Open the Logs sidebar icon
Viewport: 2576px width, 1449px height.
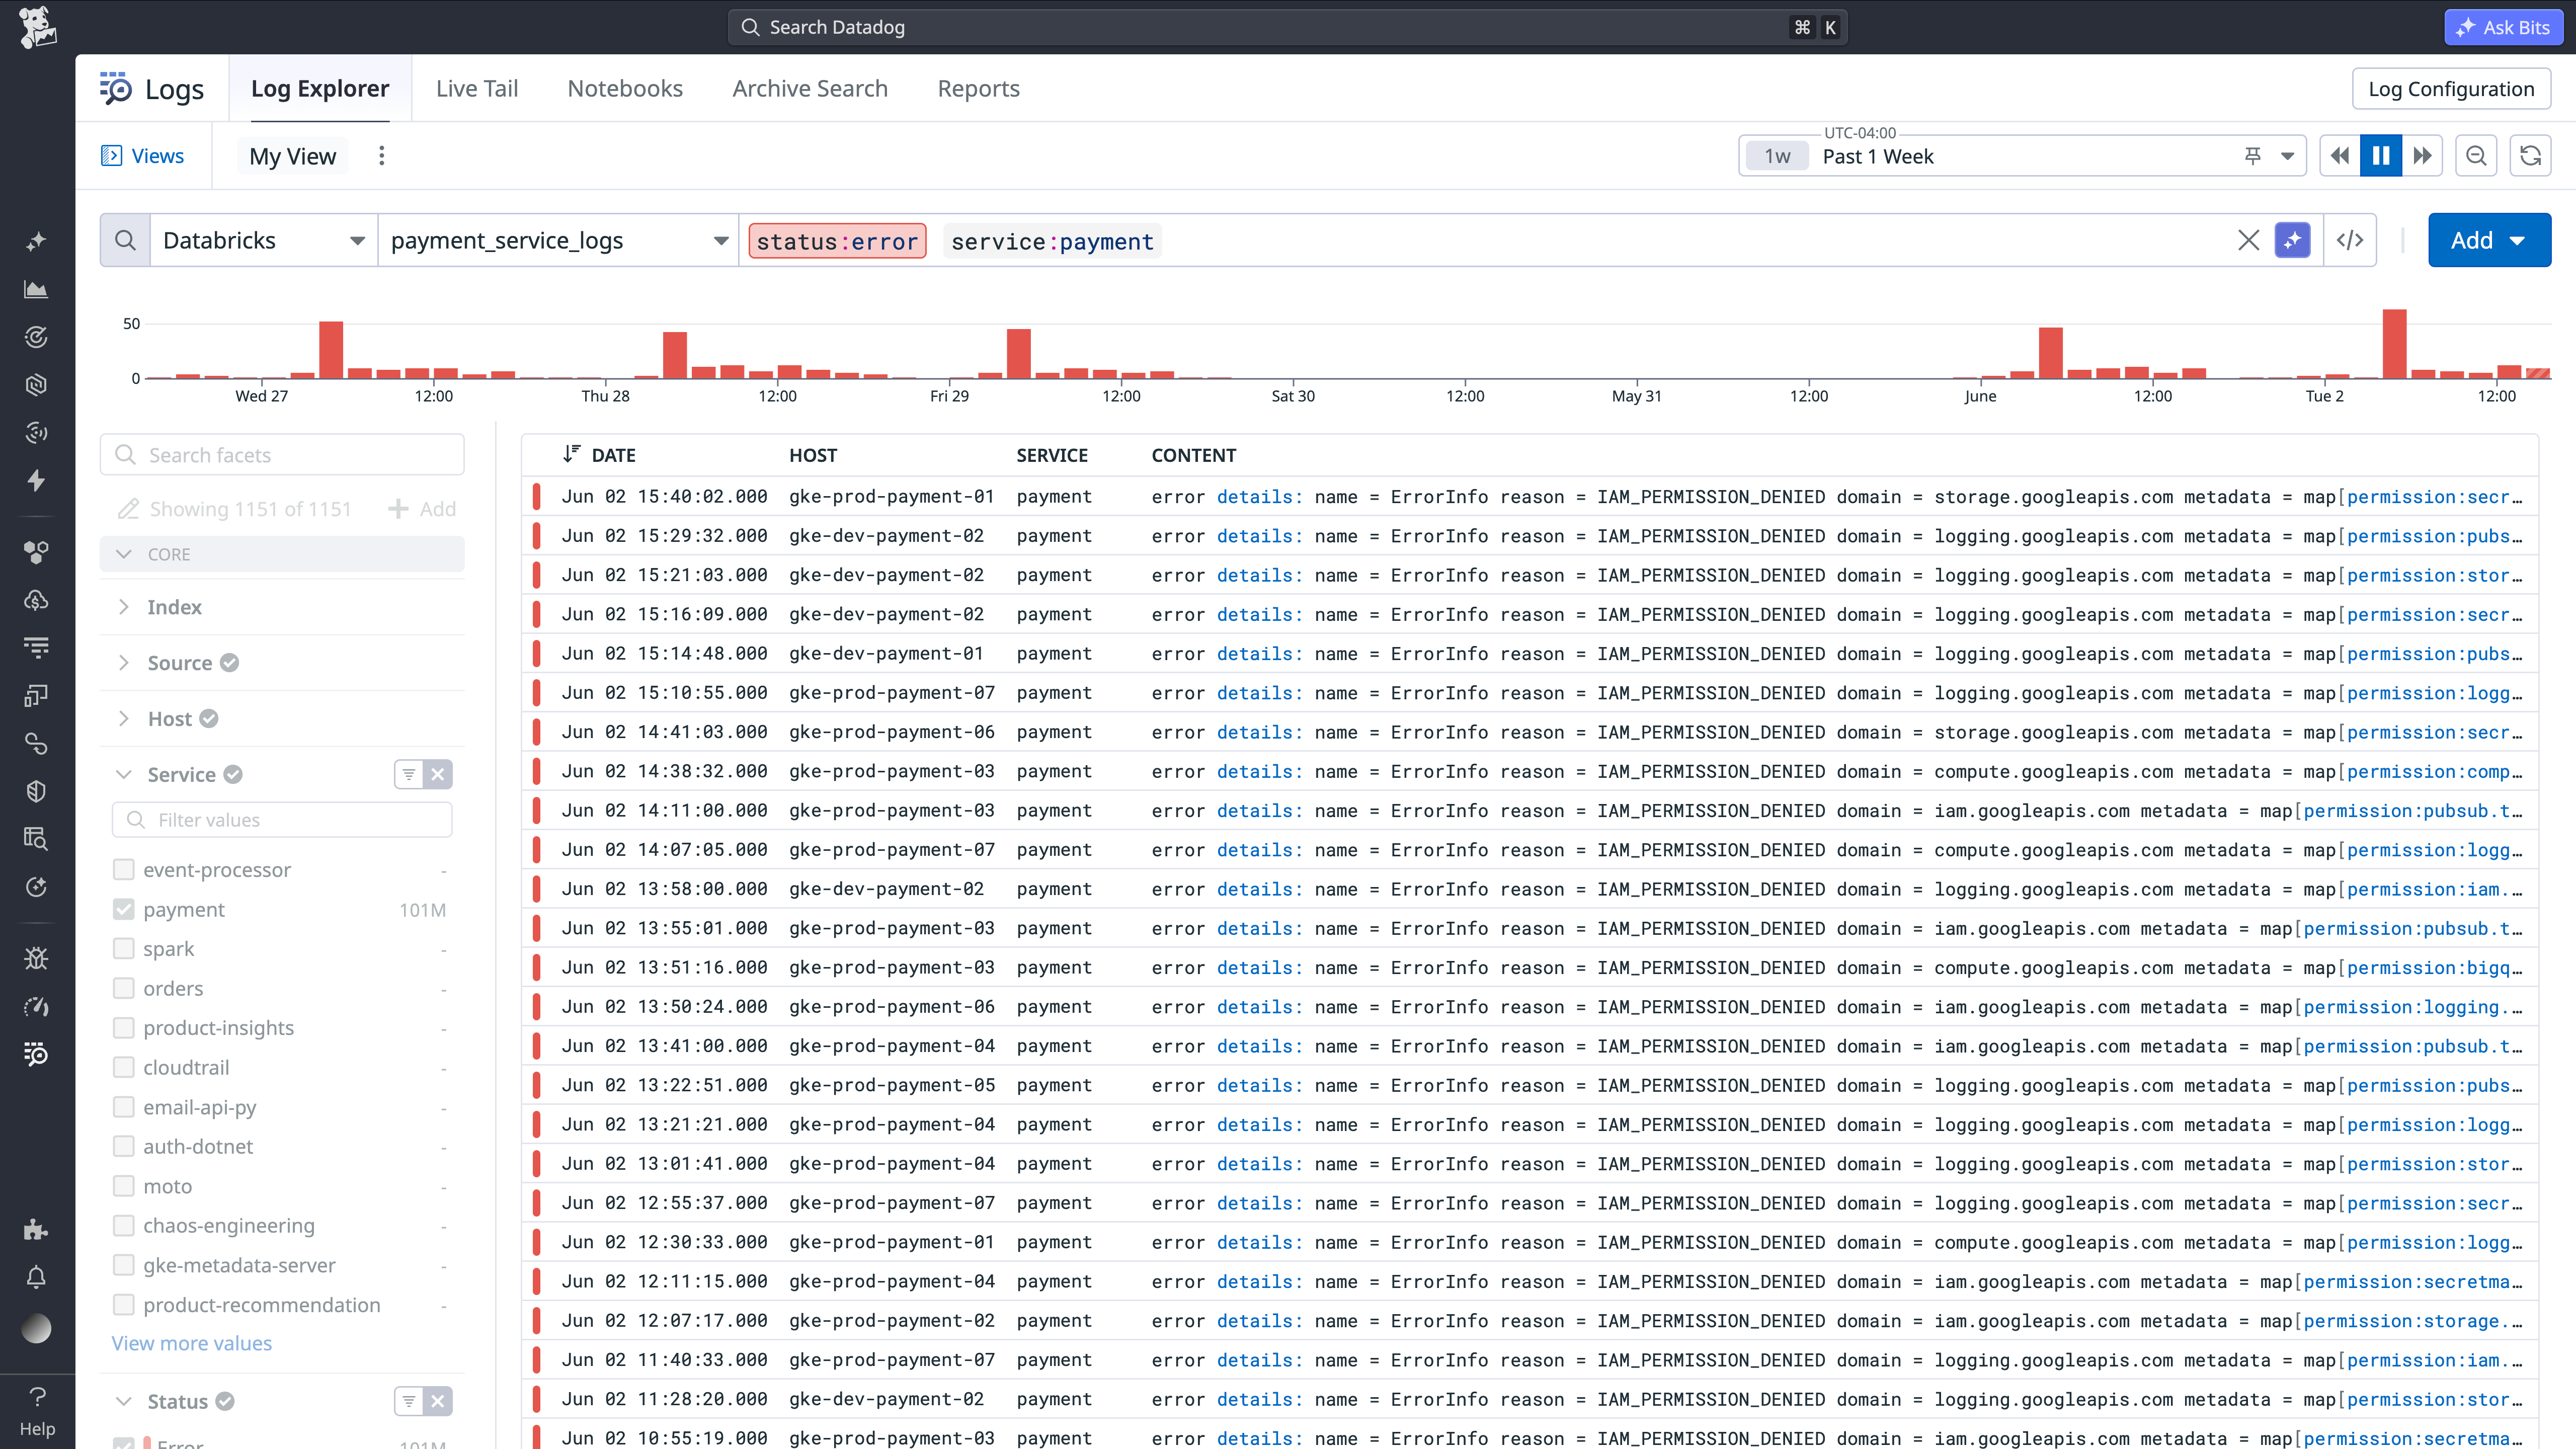pyautogui.click(x=36, y=1054)
